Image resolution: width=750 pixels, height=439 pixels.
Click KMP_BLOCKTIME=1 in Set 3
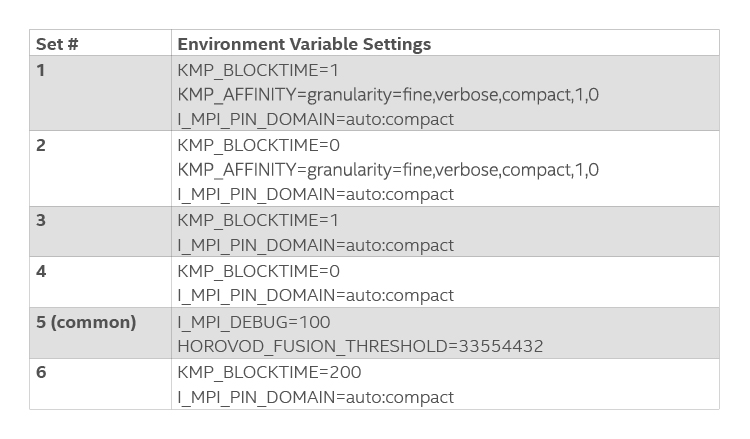point(258,220)
